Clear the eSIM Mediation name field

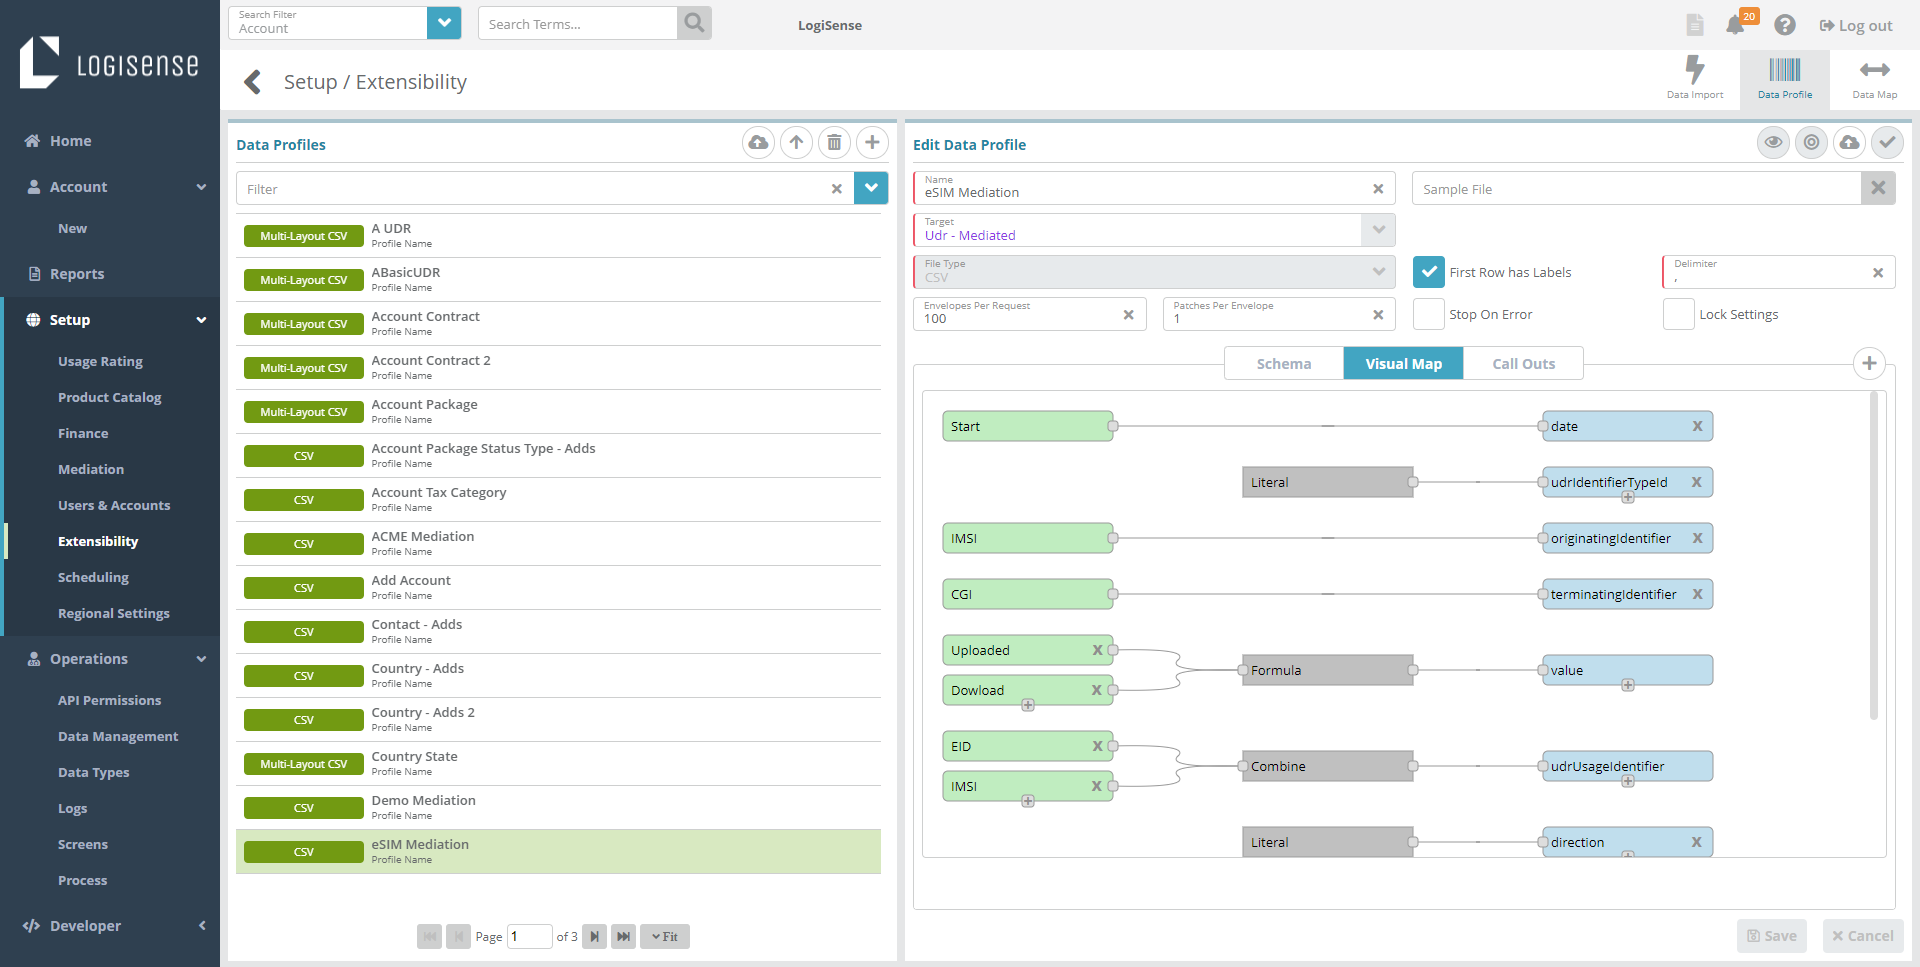[1378, 189]
